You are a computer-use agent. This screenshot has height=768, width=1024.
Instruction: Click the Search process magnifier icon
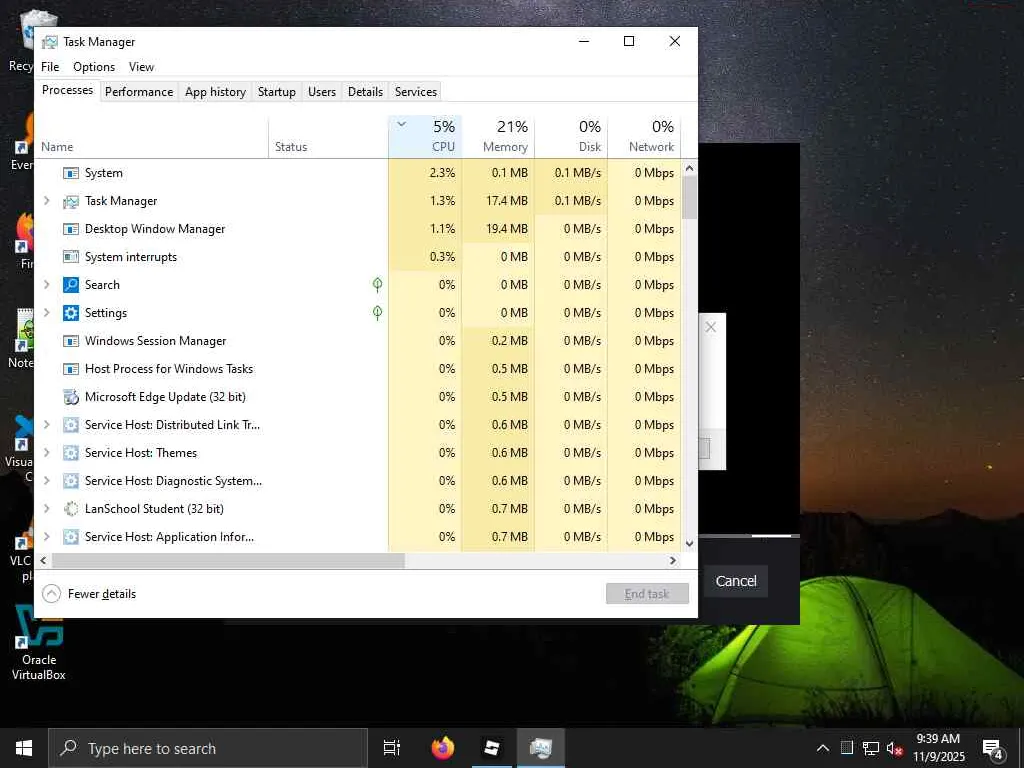(71, 285)
